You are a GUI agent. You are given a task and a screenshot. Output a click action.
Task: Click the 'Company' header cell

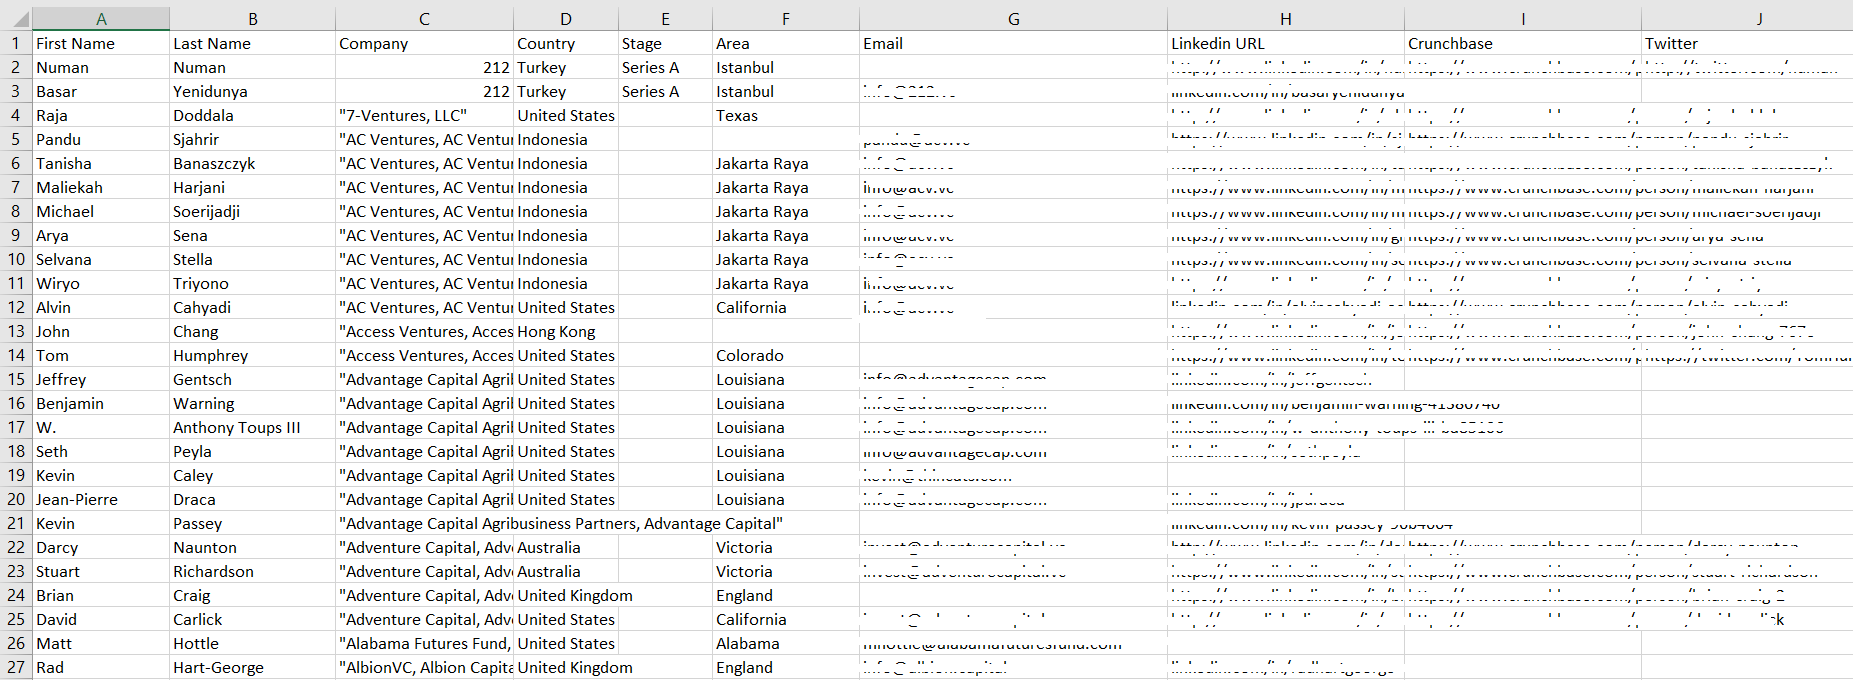[x=424, y=43]
